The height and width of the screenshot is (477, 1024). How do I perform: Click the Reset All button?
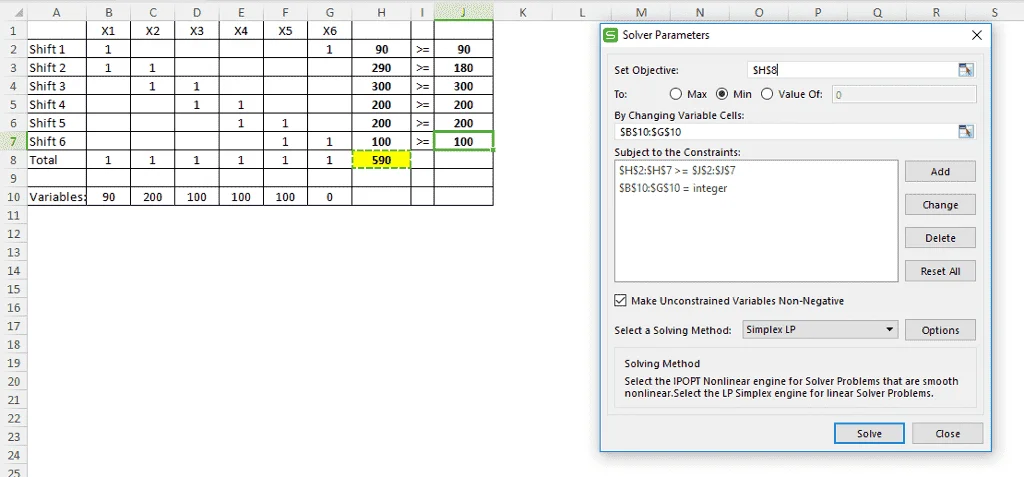pyautogui.click(x=940, y=271)
